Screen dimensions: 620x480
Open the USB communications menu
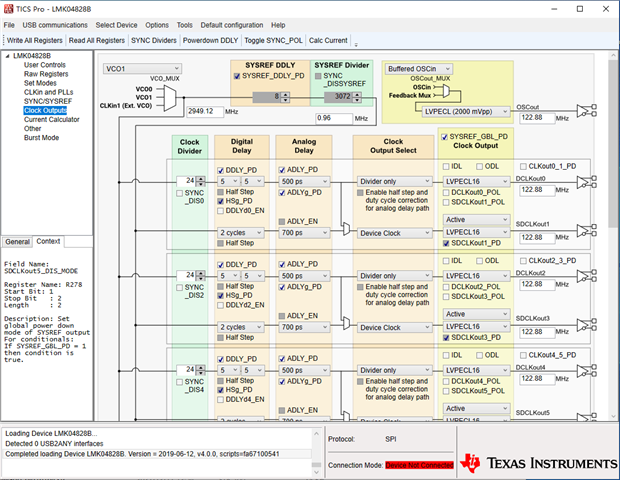coord(55,25)
